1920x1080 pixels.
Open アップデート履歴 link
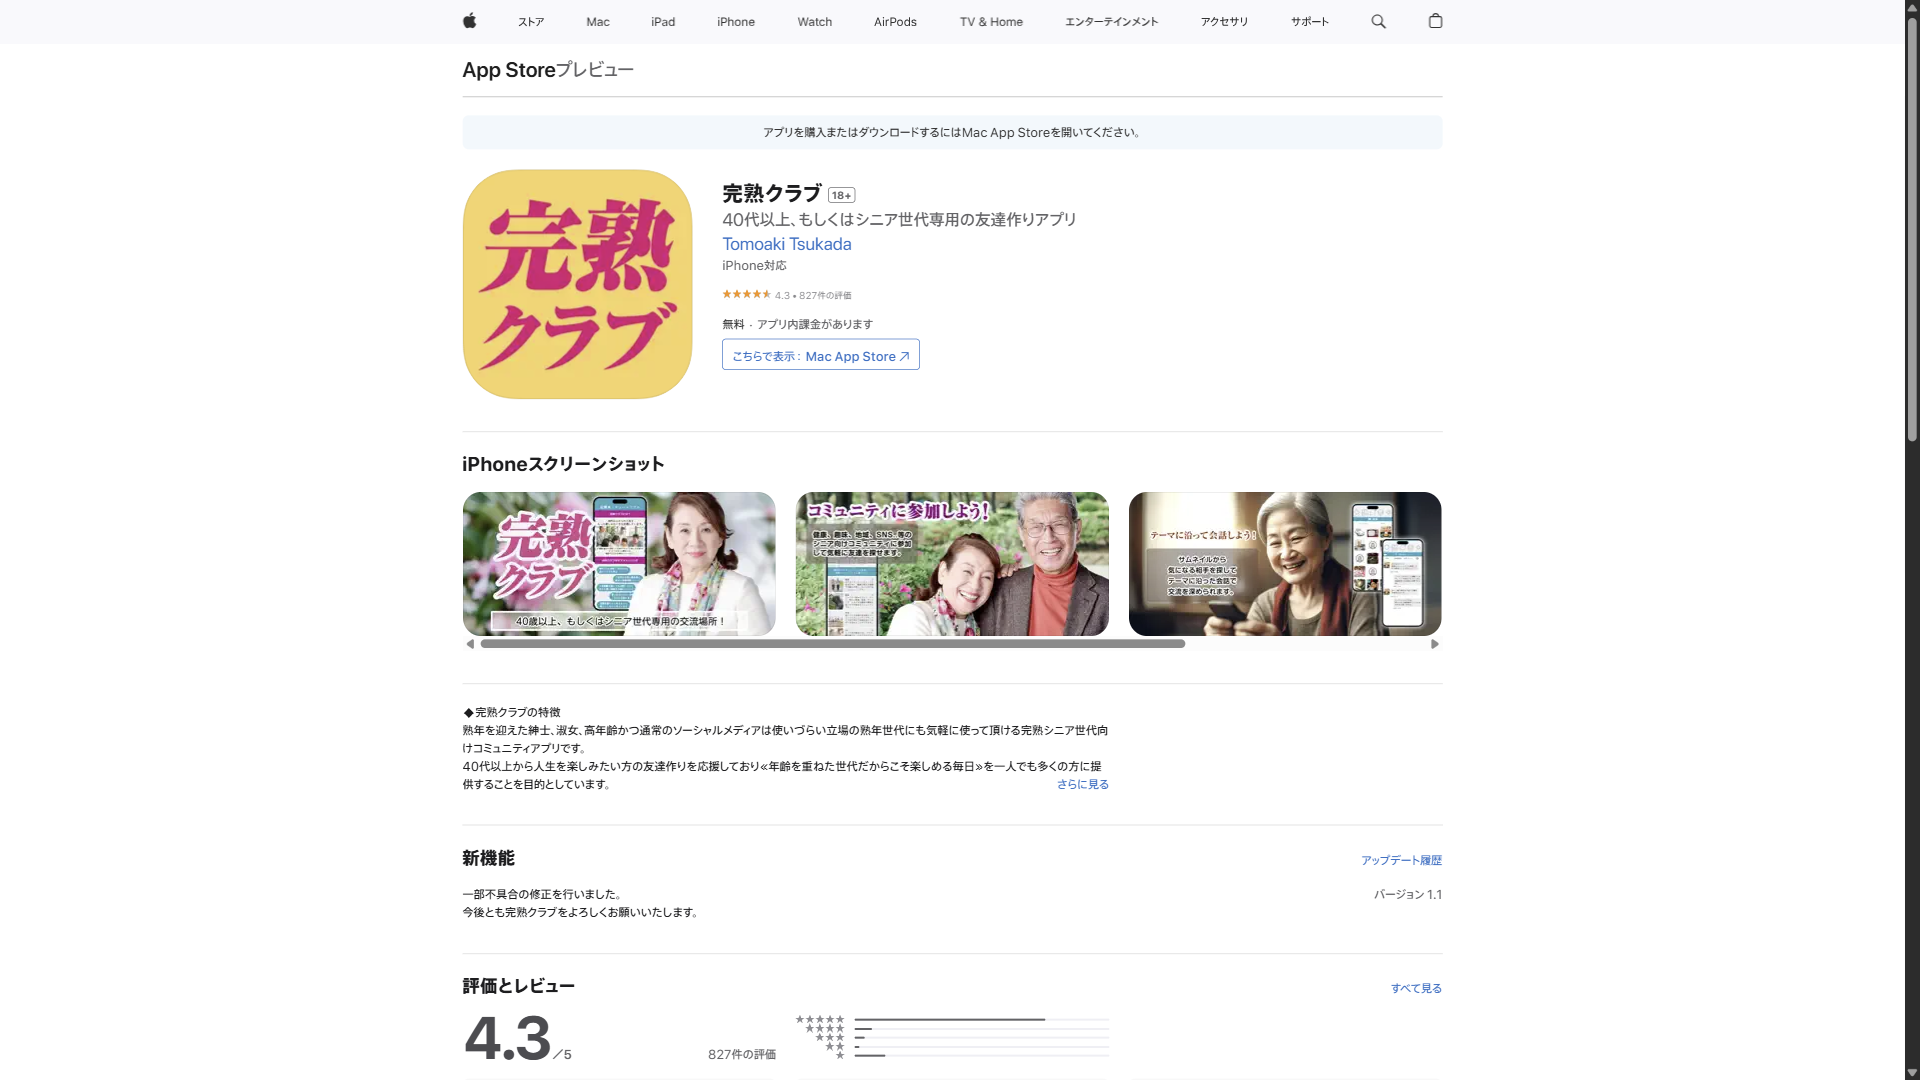pos(1400,860)
